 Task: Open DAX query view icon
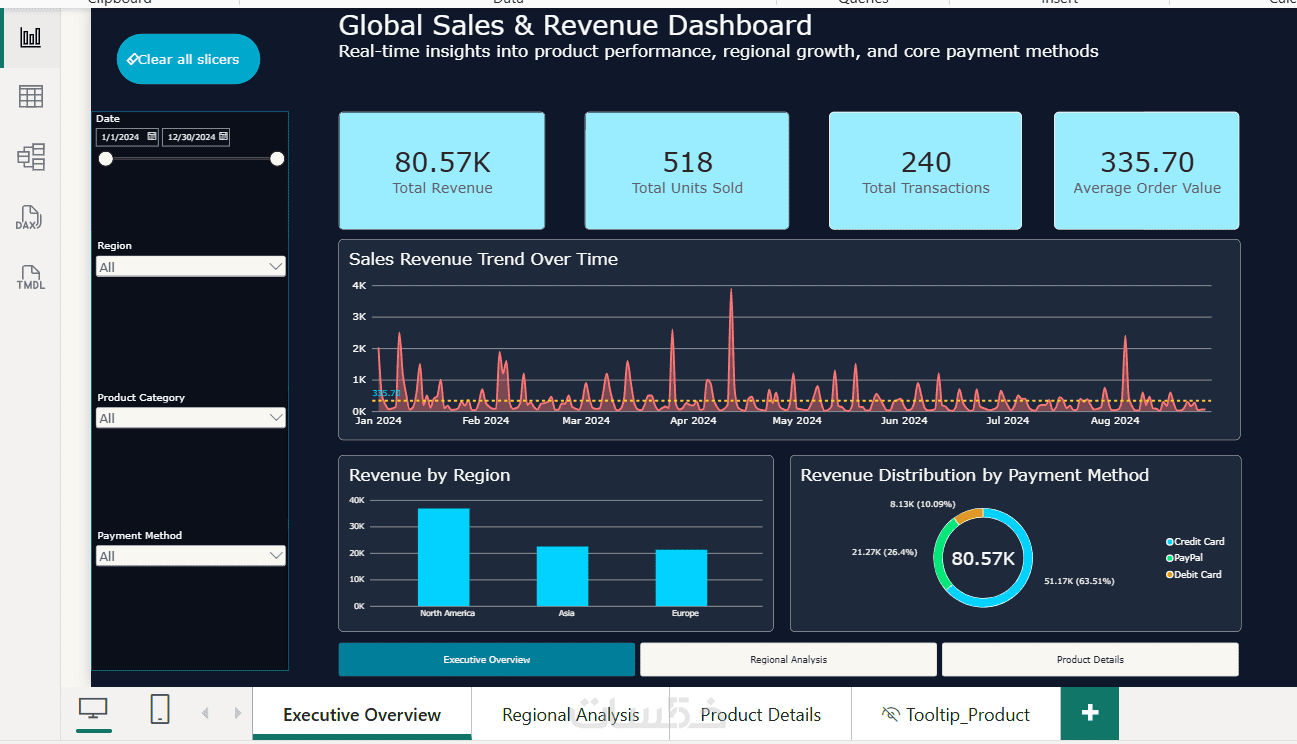click(29, 218)
